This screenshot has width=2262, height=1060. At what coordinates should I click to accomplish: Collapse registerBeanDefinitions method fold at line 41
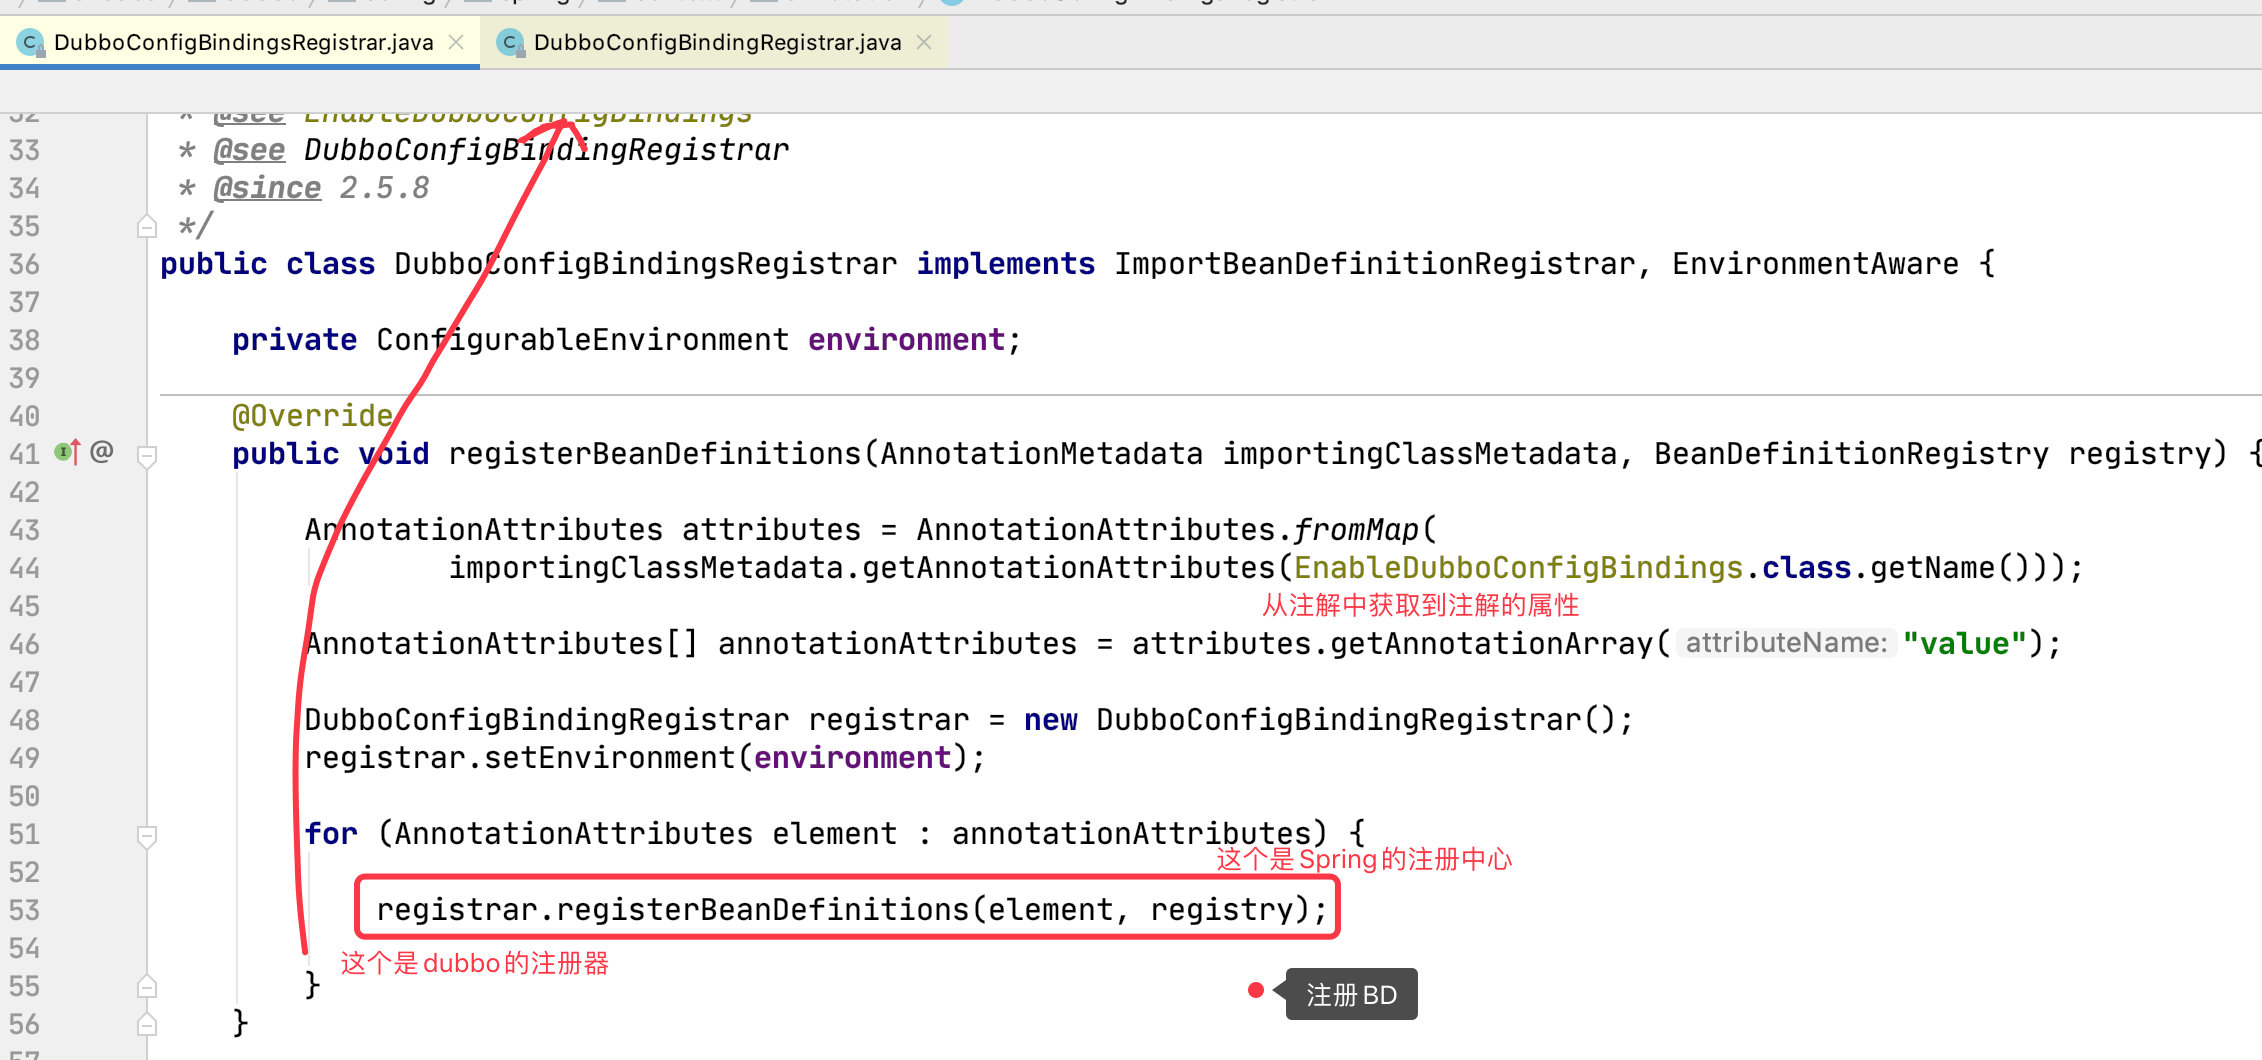click(147, 456)
